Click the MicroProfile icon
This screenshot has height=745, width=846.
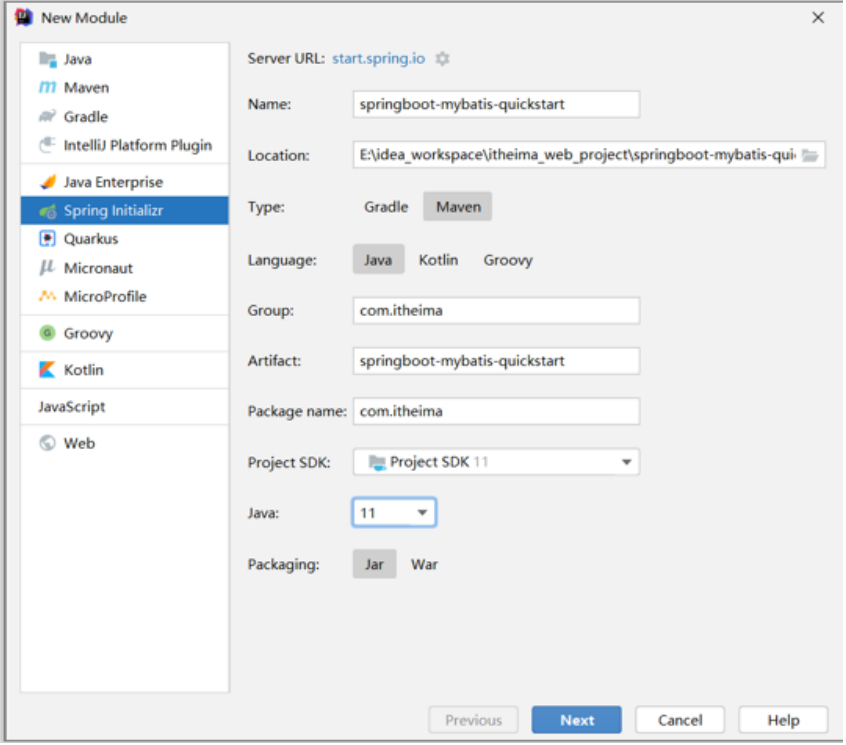click(47, 296)
